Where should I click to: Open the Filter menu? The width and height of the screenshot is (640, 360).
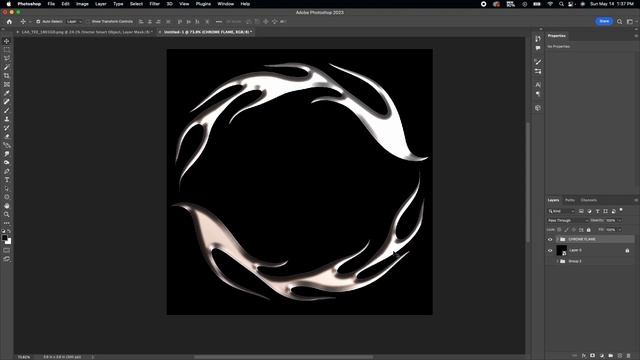[154, 4]
